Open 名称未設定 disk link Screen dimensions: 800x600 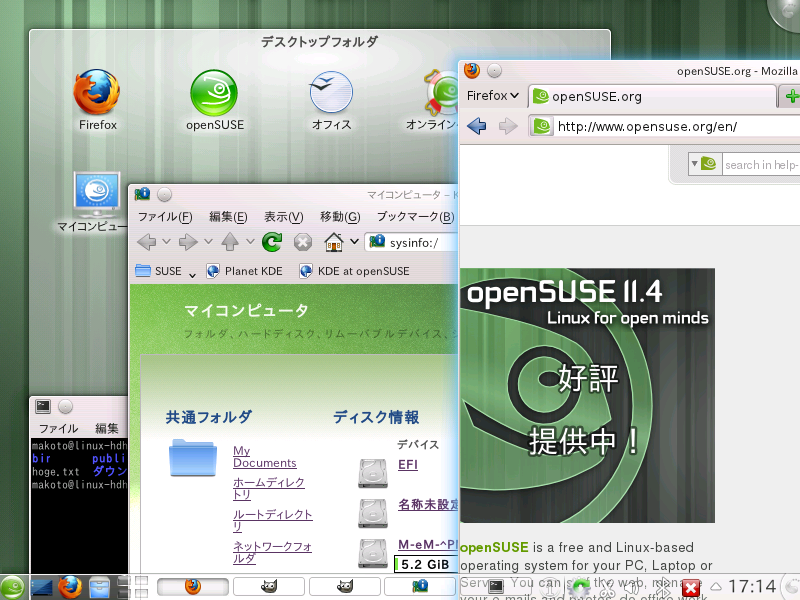(428, 505)
